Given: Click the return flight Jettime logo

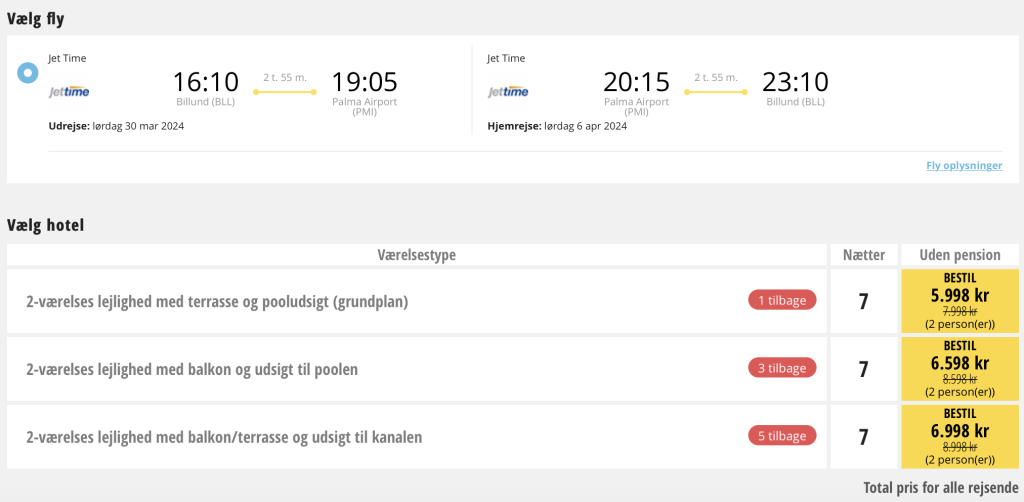Looking at the screenshot, I should pos(508,92).
